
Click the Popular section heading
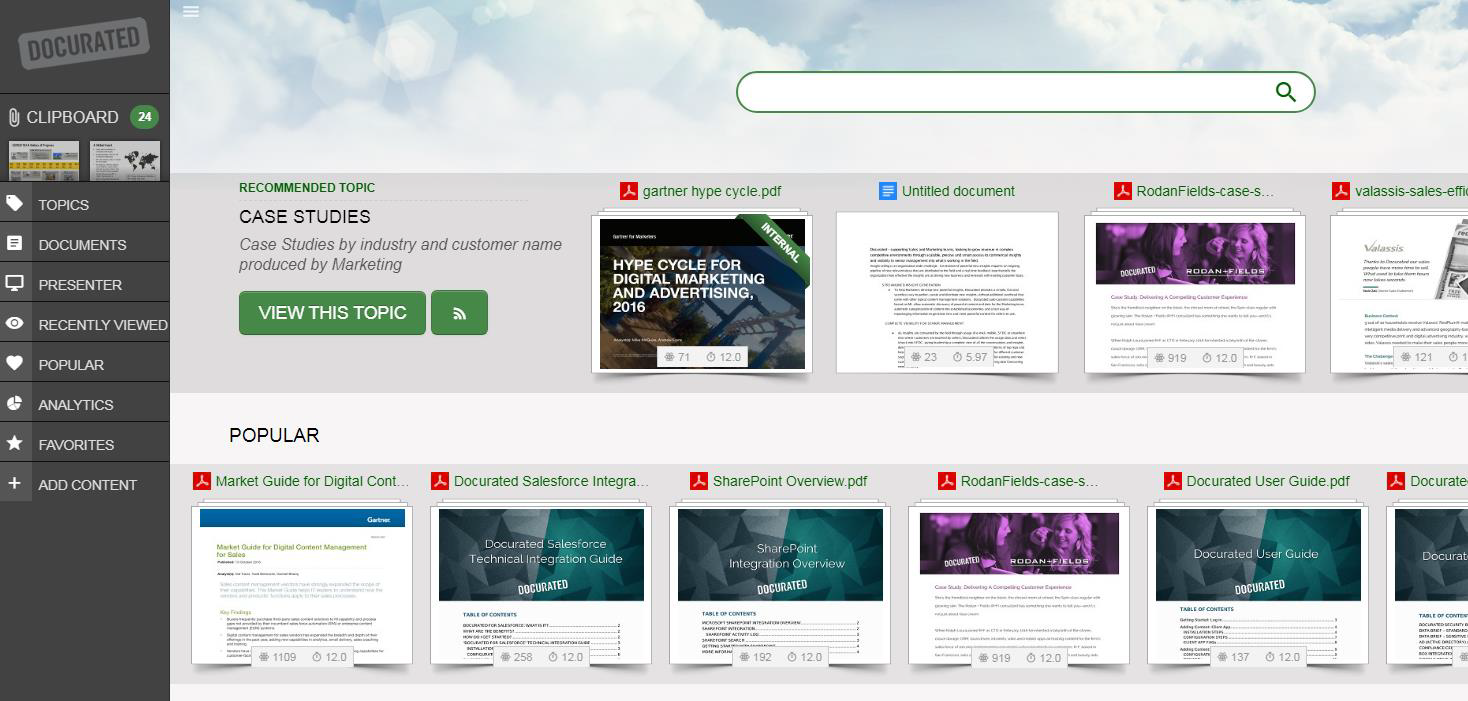point(274,435)
